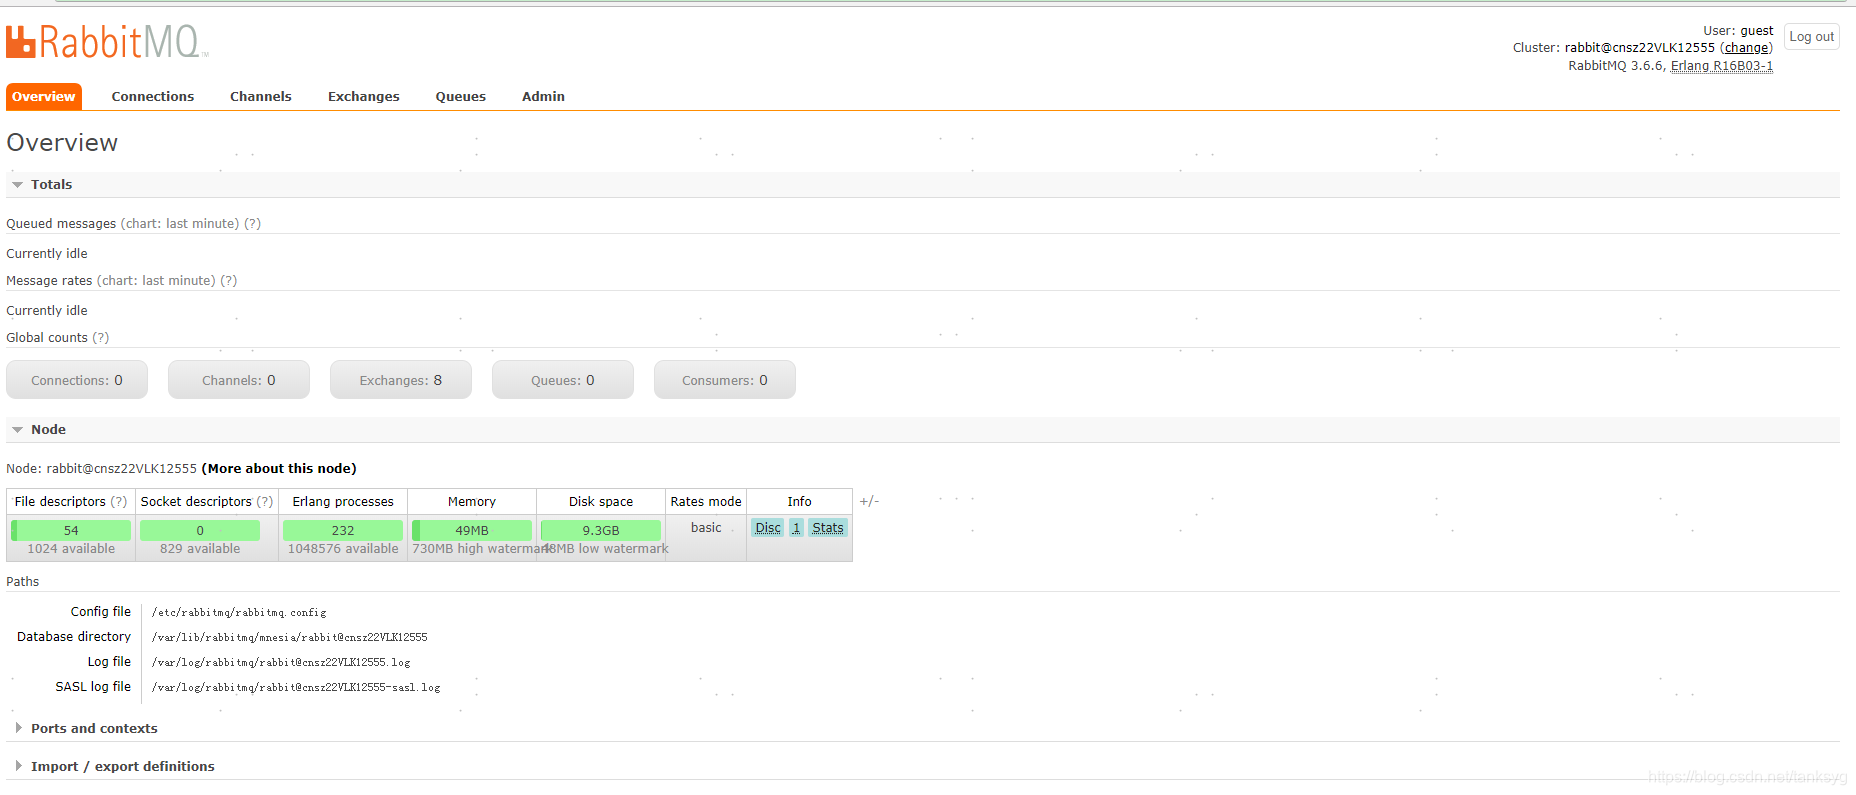Click the Connections: 0 count button

pos(77,380)
